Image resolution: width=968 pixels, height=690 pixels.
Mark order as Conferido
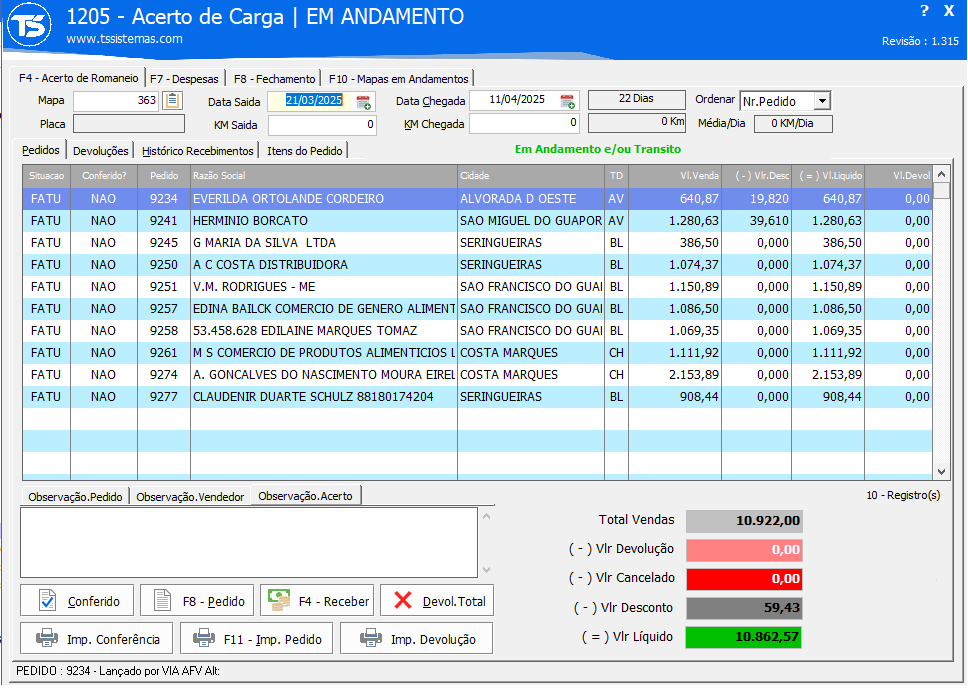tap(78, 601)
